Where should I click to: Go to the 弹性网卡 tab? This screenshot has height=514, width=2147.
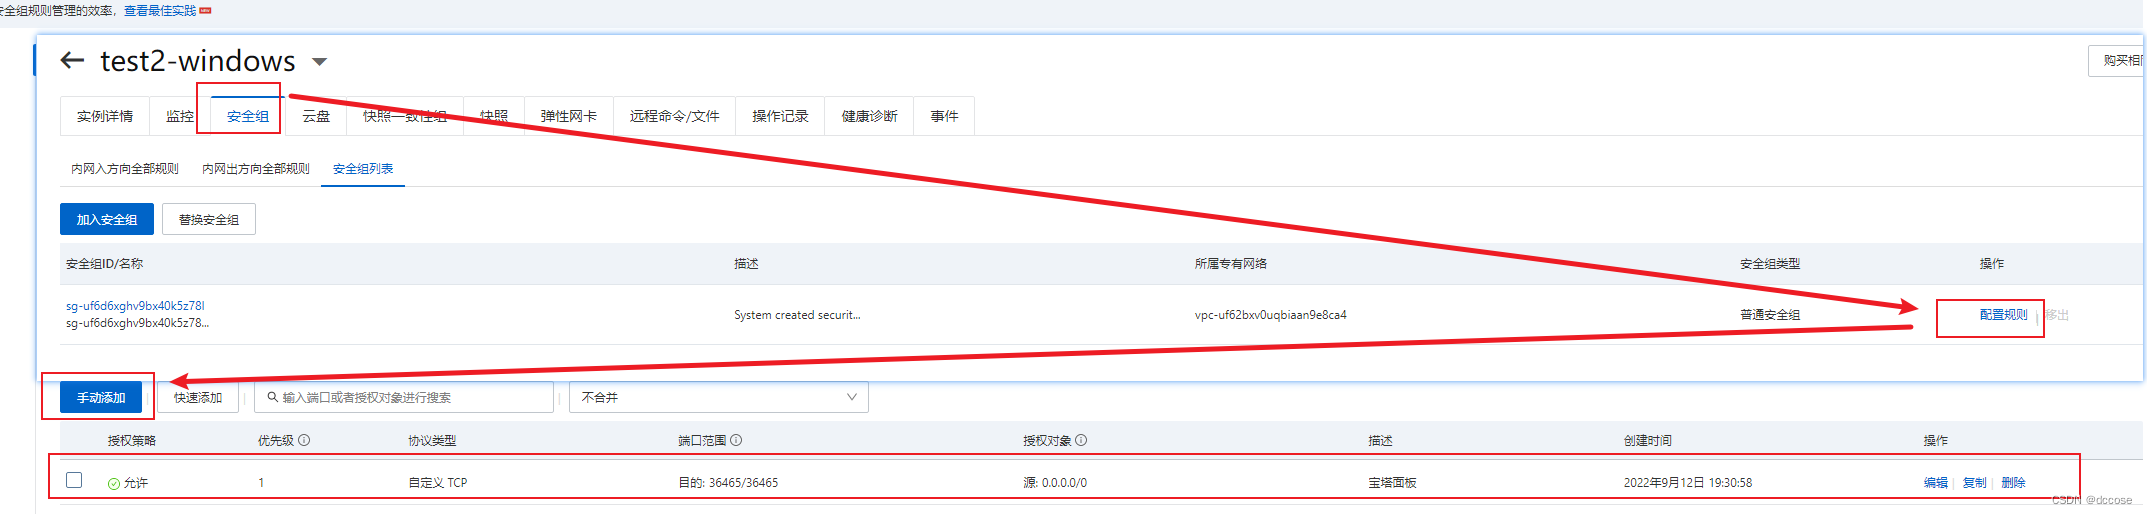(x=569, y=116)
